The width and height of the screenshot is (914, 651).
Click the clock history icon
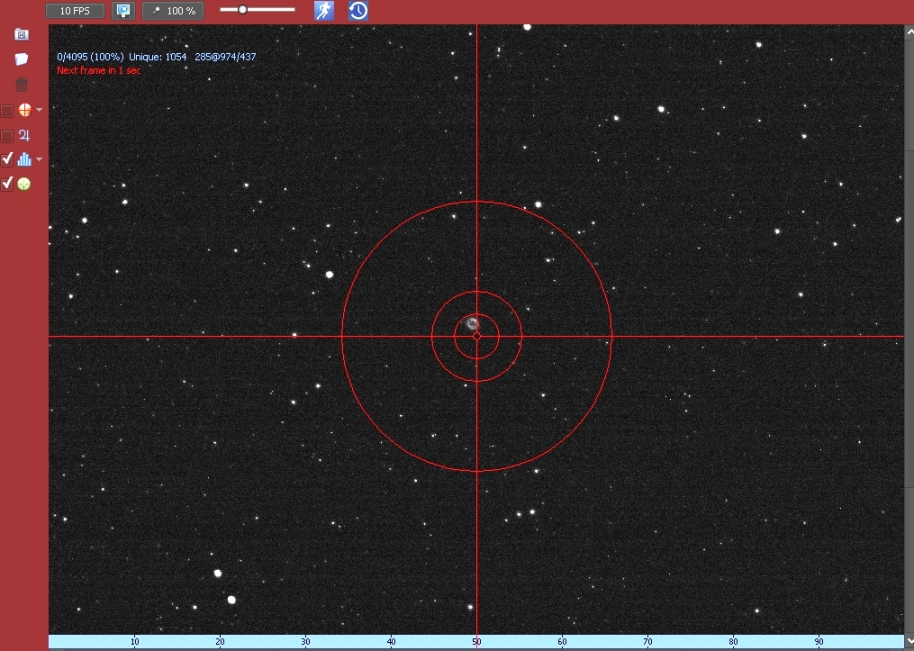pos(358,11)
